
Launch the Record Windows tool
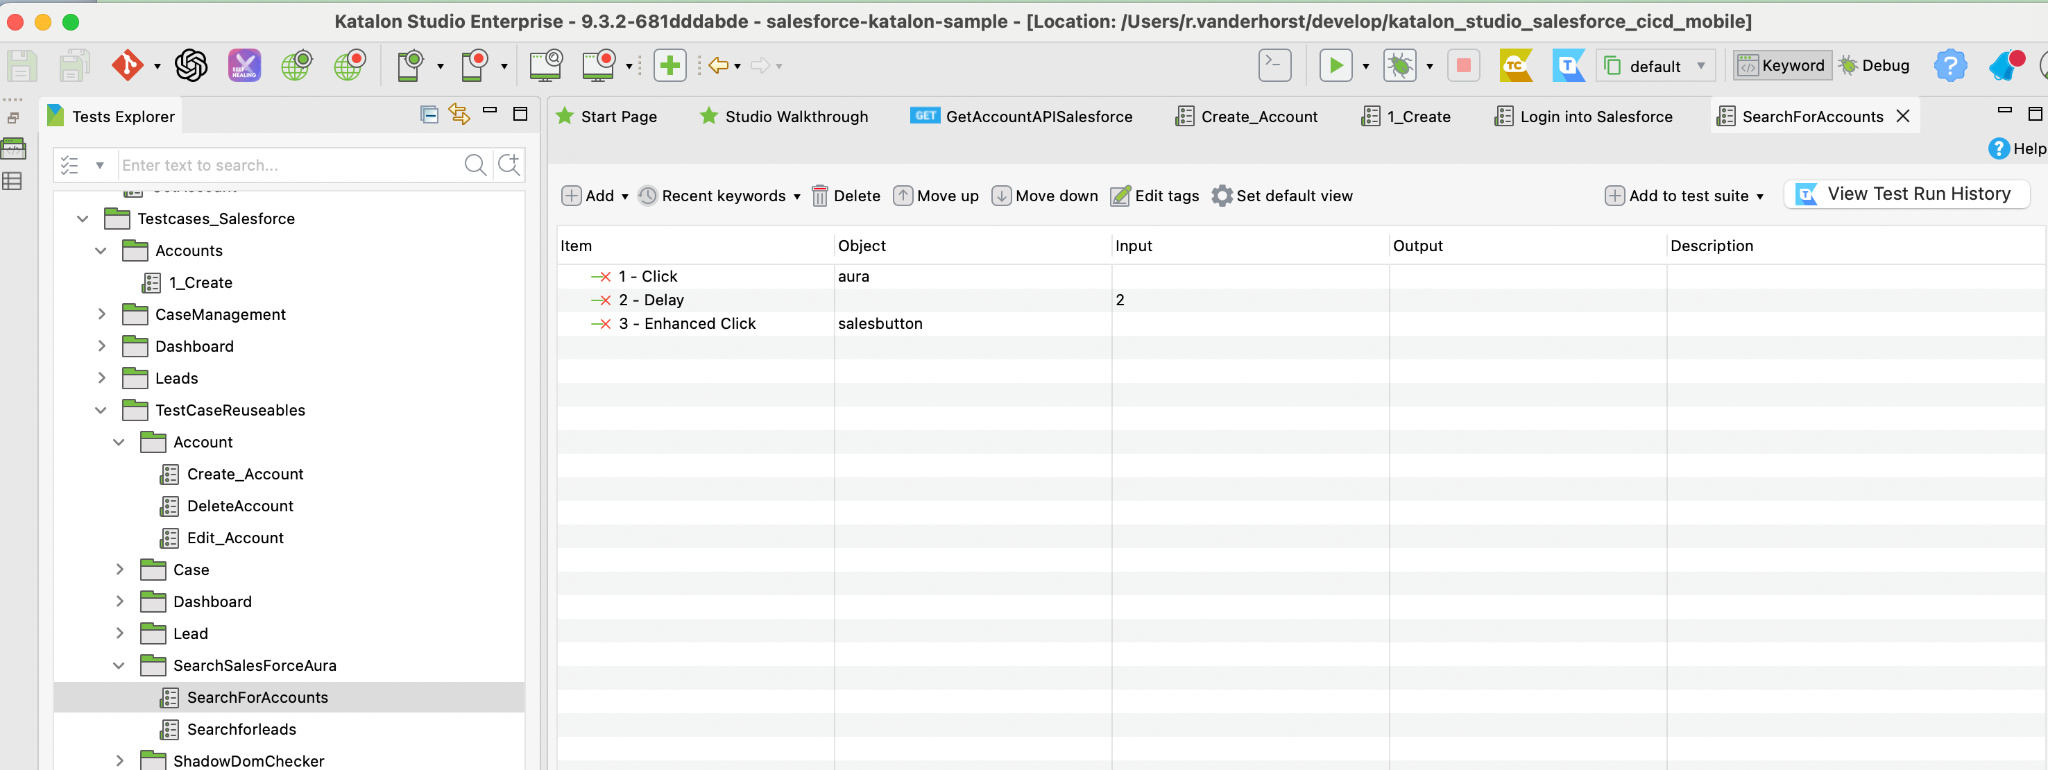pyautogui.click(x=598, y=66)
